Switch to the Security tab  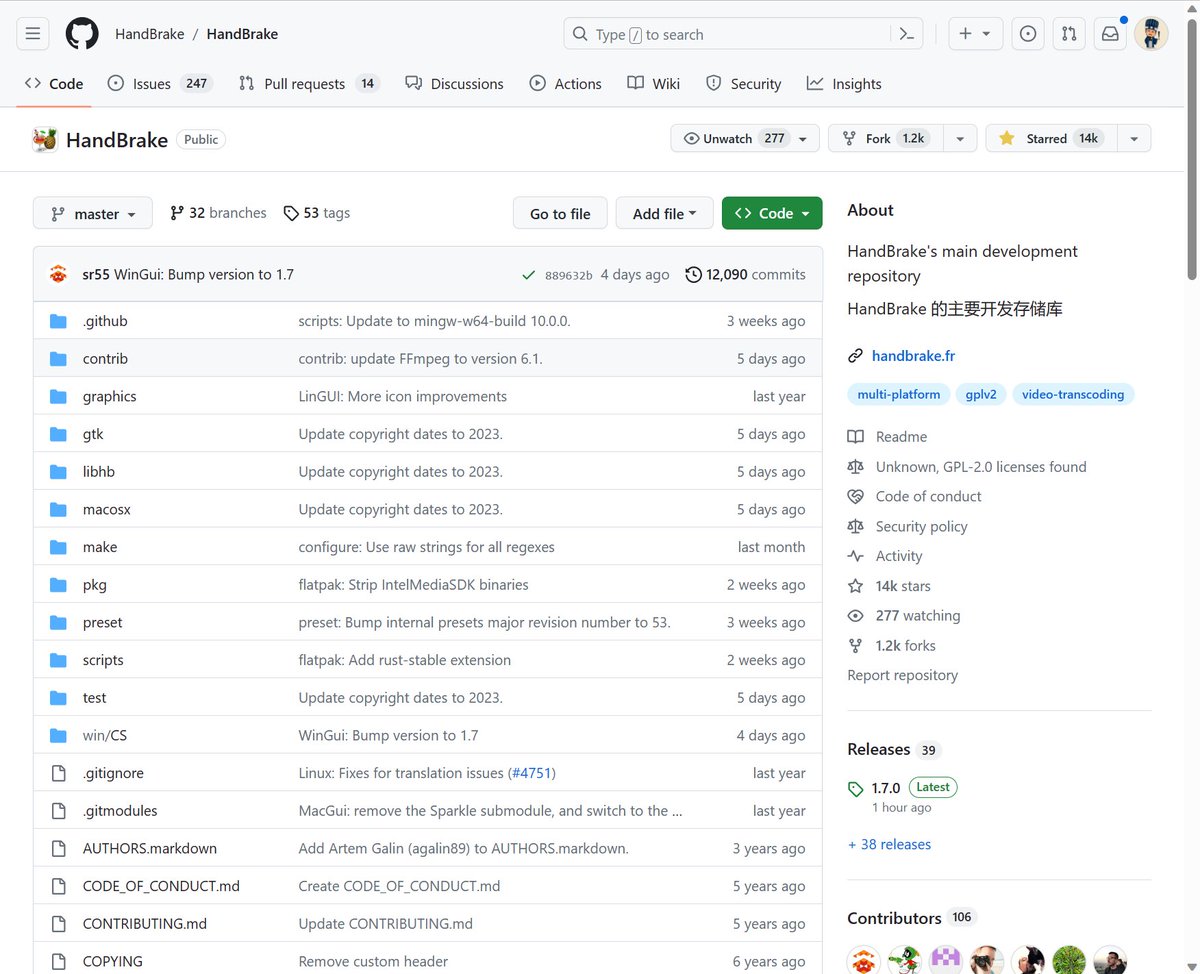click(743, 84)
